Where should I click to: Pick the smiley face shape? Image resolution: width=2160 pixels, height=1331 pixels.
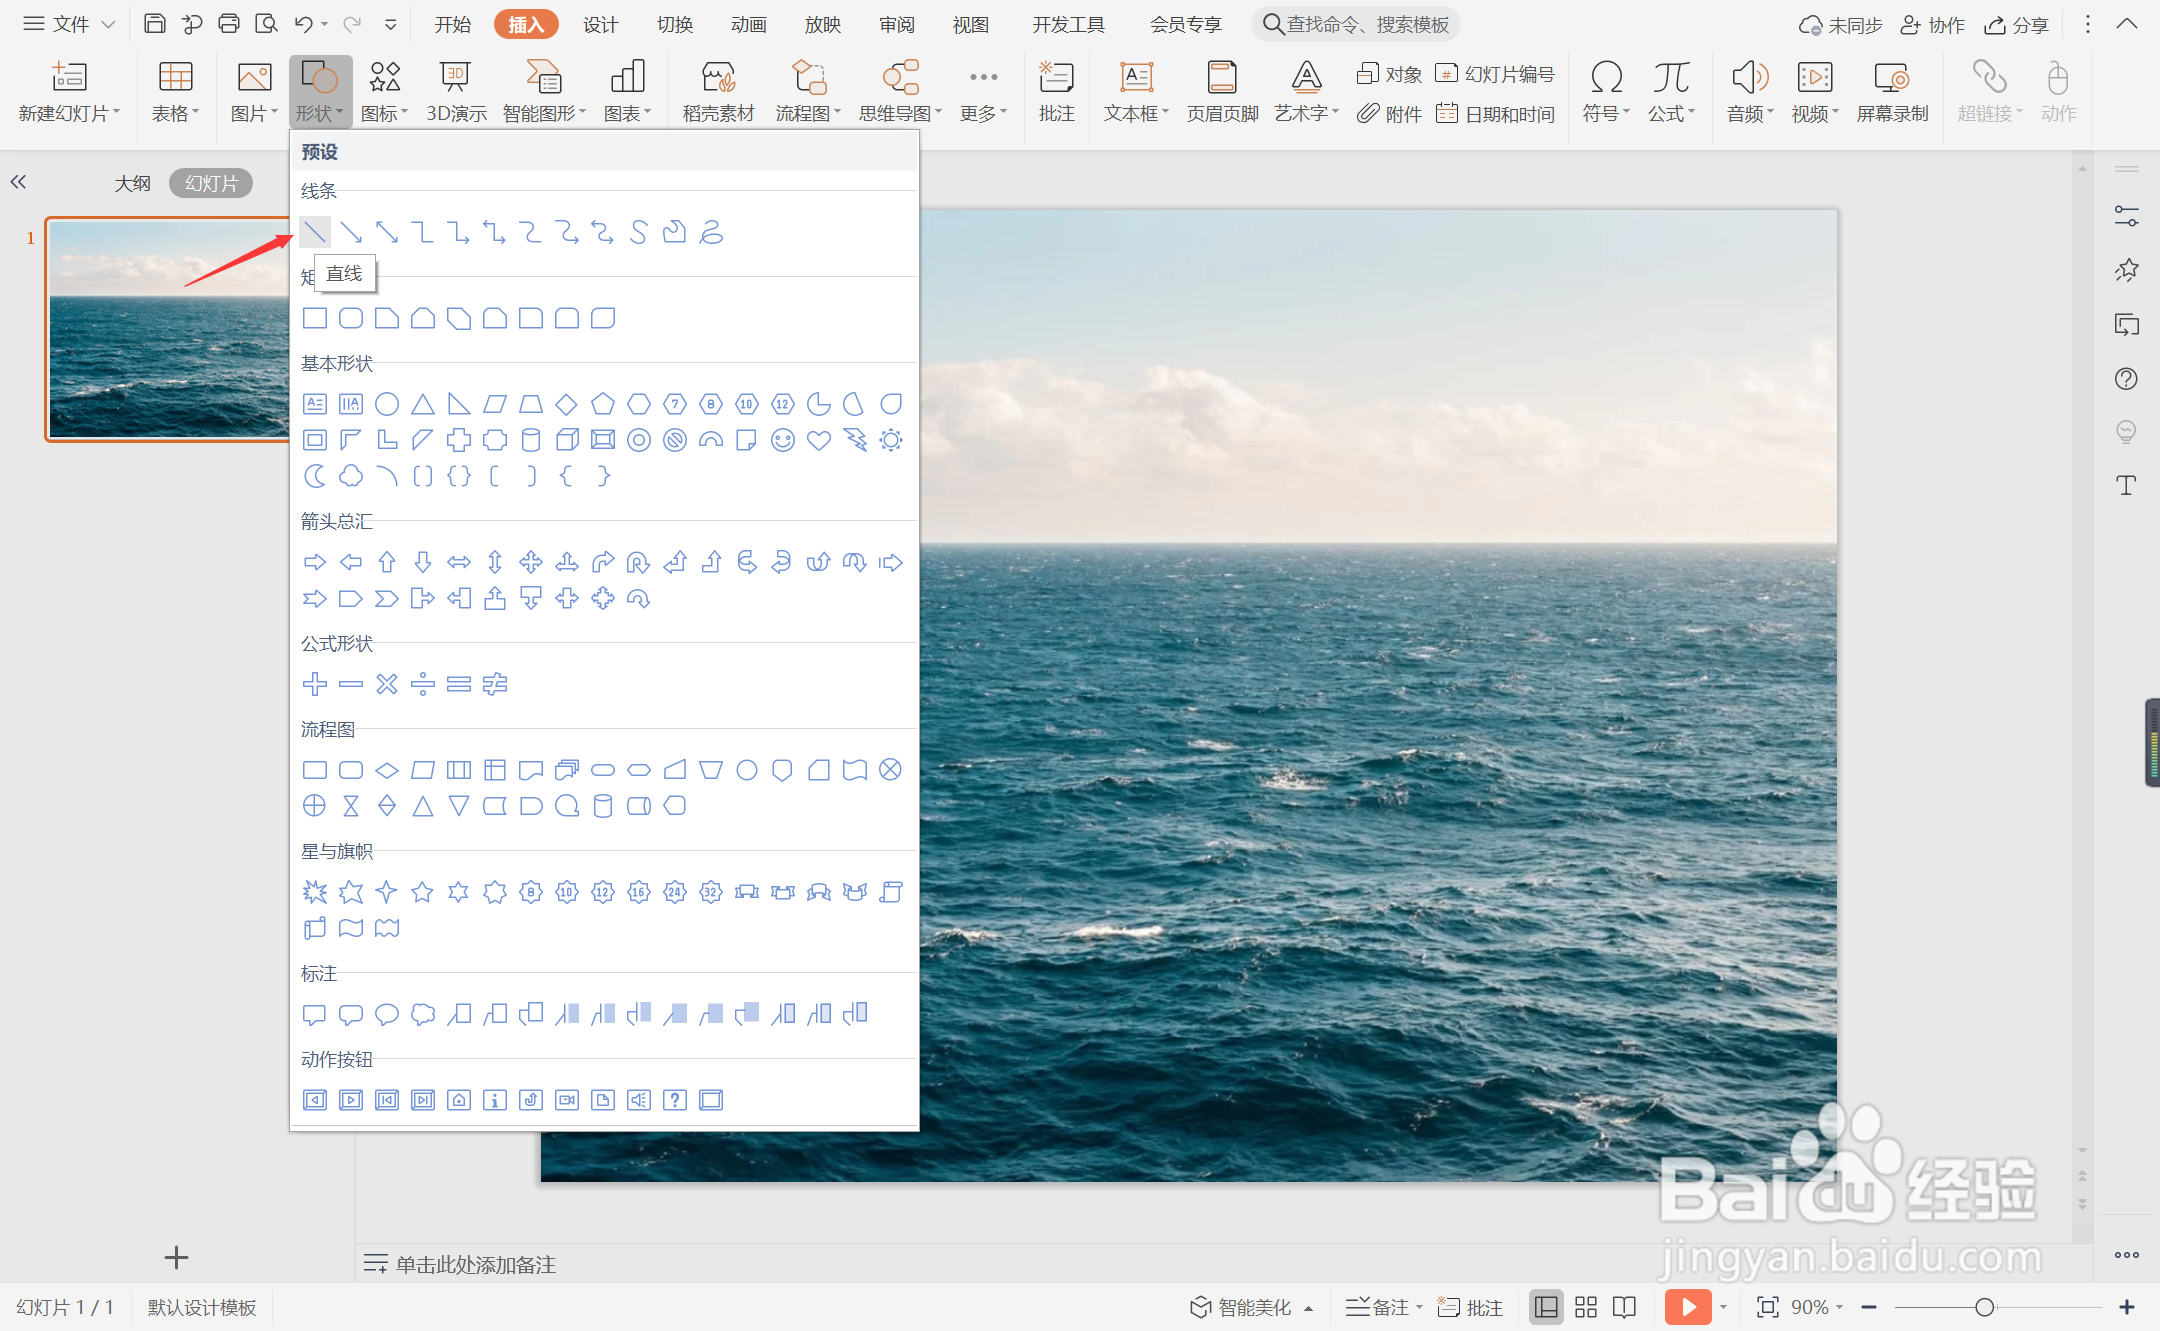coord(783,440)
